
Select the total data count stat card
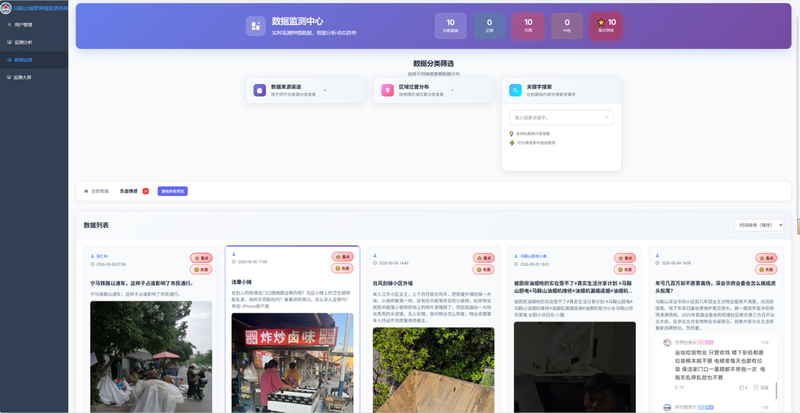coord(451,26)
